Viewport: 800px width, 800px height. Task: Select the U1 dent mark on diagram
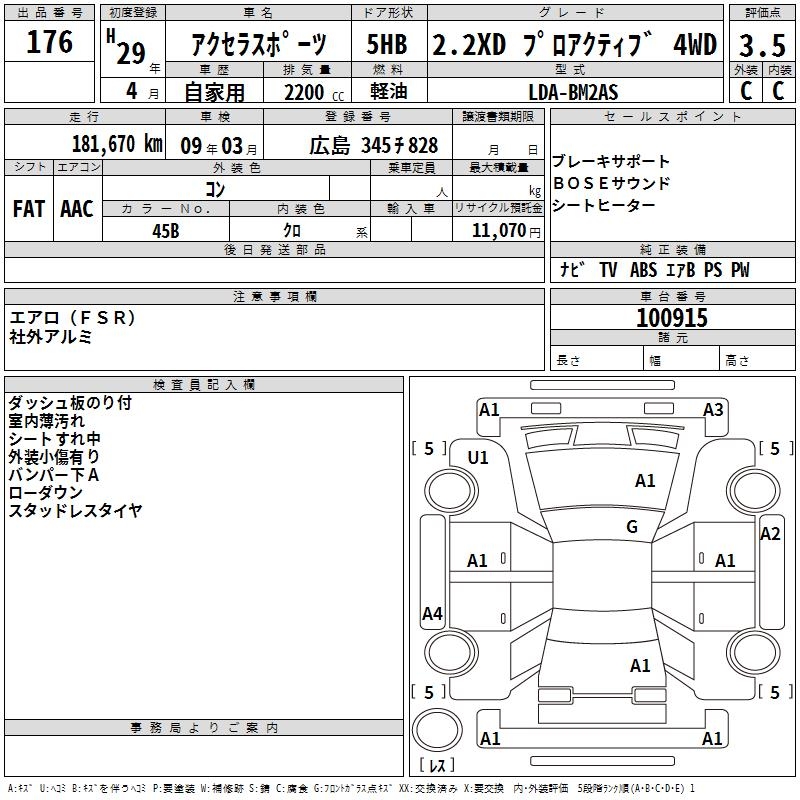[478, 458]
